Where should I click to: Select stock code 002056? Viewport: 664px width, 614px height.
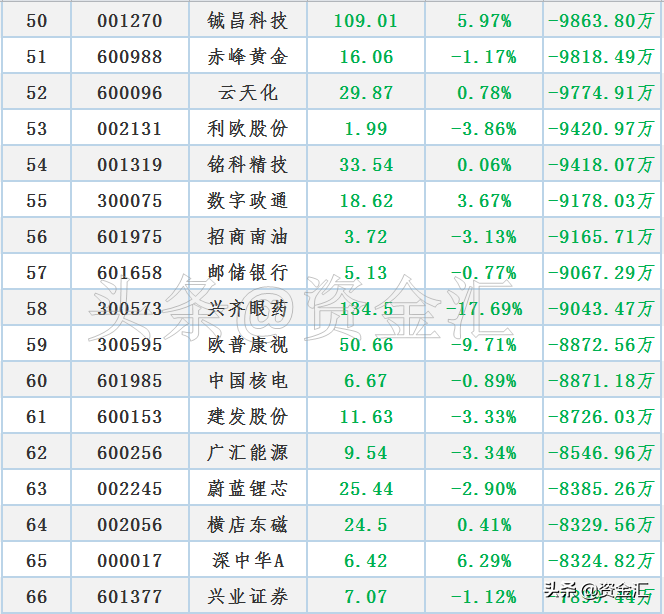pos(130,525)
